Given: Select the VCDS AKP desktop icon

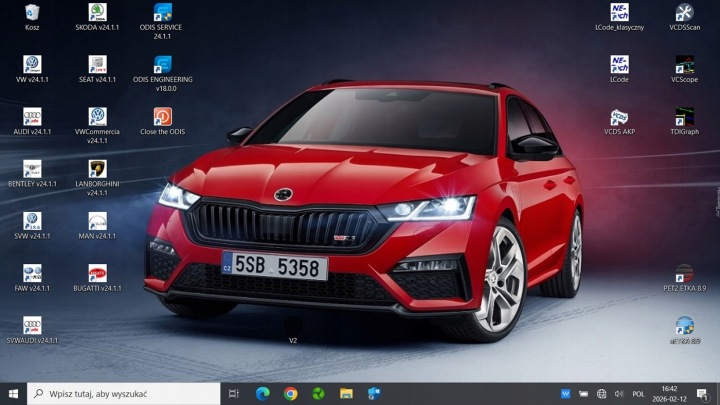Looking at the screenshot, I should [619, 122].
